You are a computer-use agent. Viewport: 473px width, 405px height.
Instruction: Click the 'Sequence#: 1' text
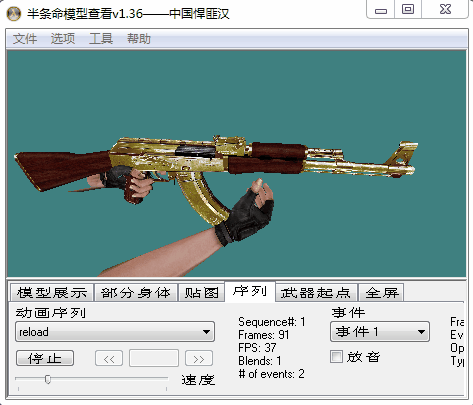tap(272, 322)
